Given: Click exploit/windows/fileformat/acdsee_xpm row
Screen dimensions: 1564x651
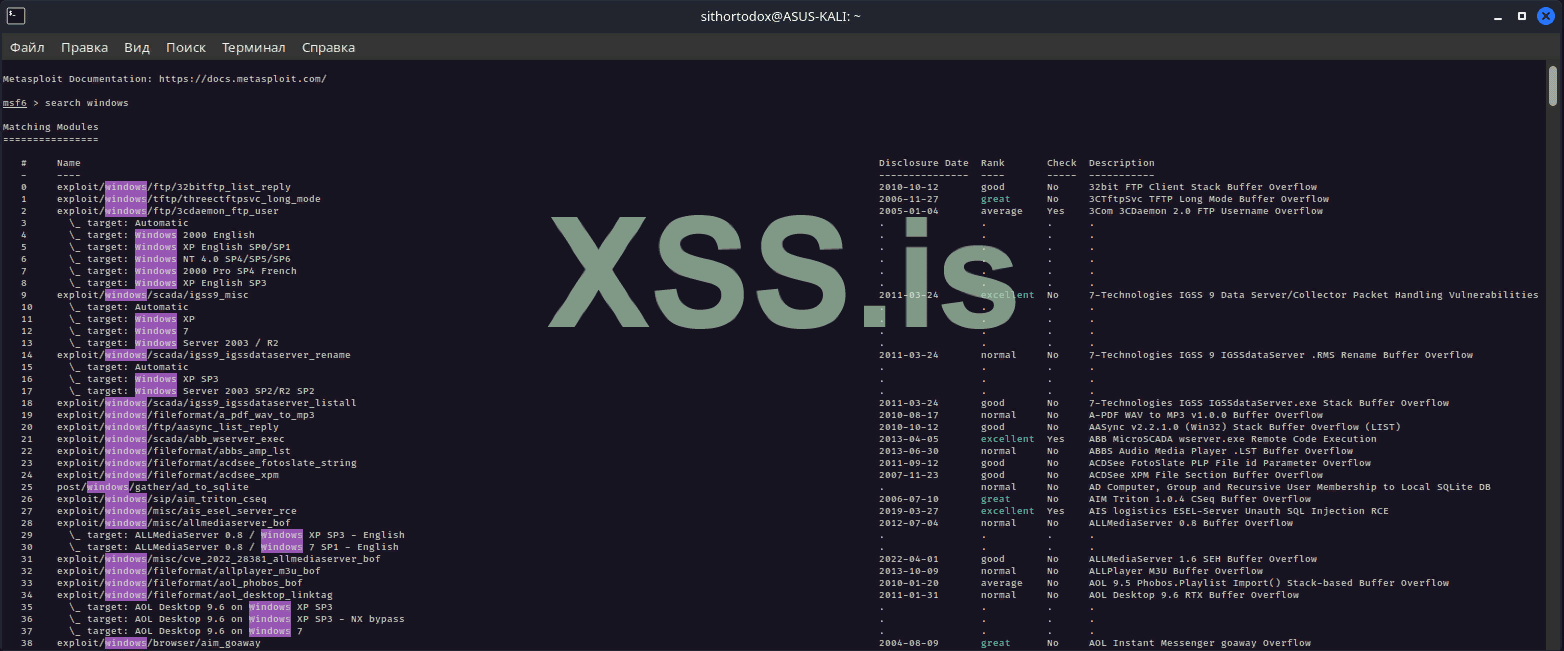Looking at the screenshot, I should 168,475.
